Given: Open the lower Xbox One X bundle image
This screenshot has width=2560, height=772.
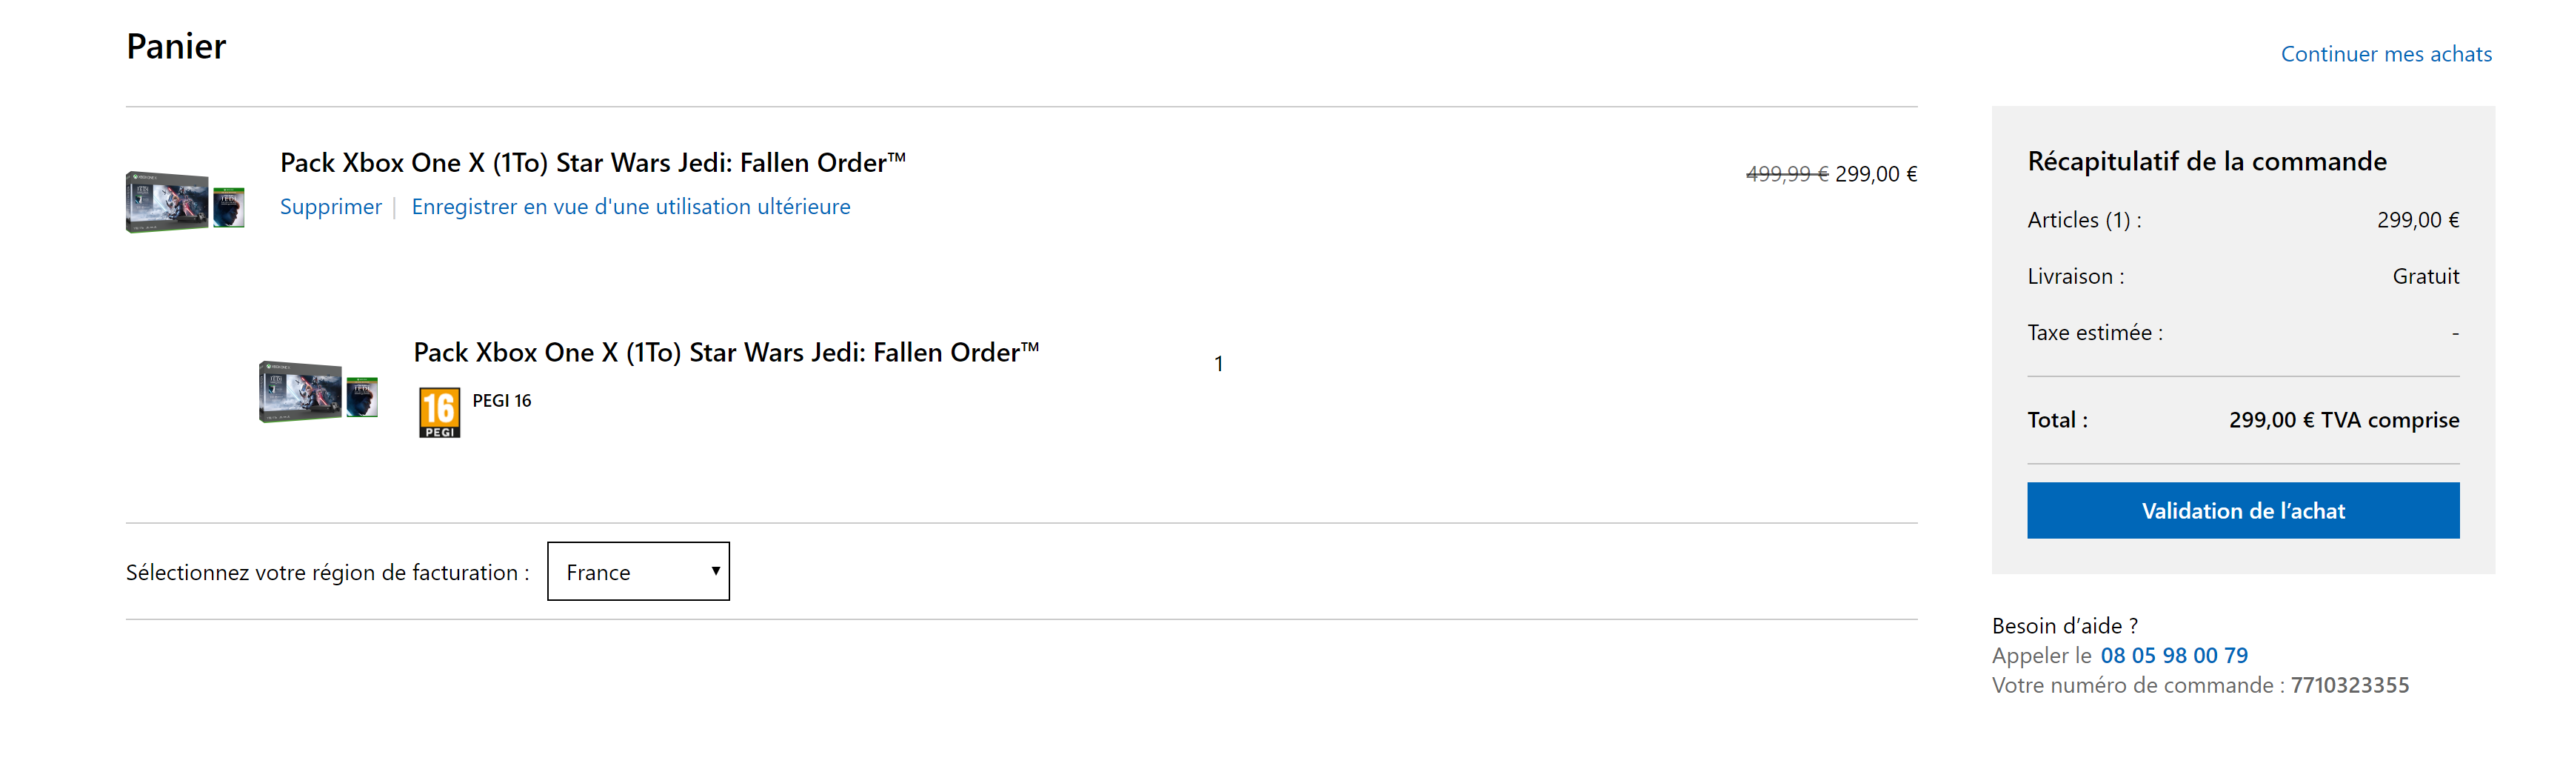Looking at the screenshot, I should 318,391.
